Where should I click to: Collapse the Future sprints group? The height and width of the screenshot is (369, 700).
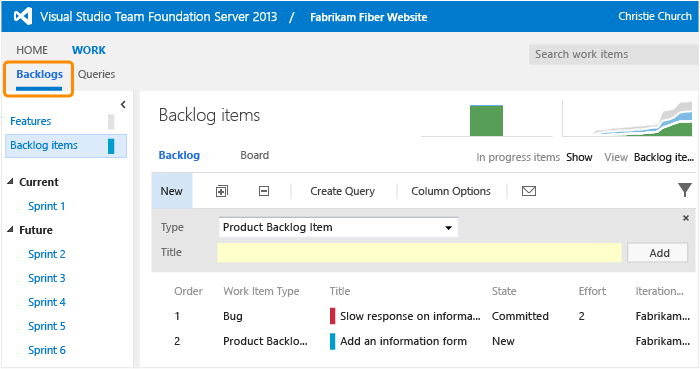(10, 229)
